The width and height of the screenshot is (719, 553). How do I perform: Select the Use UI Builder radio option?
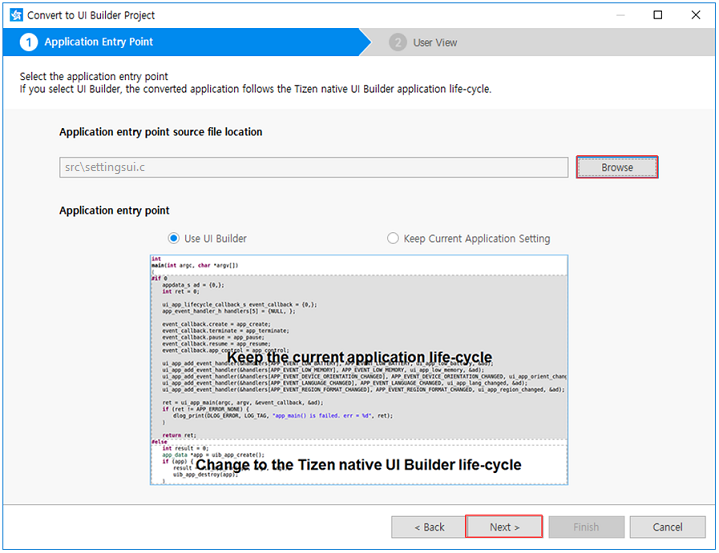click(174, 239)
